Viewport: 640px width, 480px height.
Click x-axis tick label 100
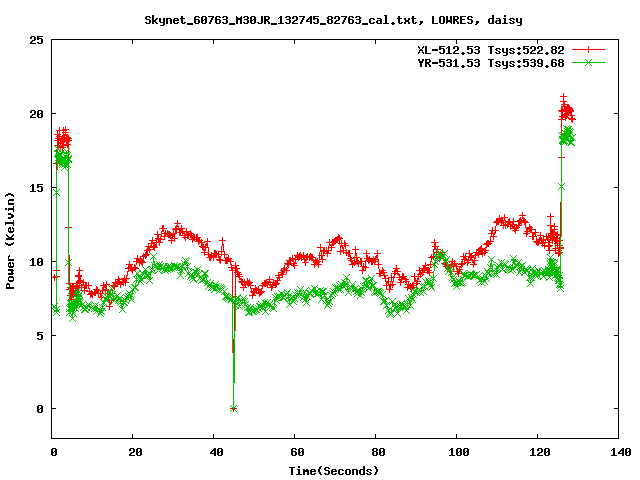coord(458,452)
